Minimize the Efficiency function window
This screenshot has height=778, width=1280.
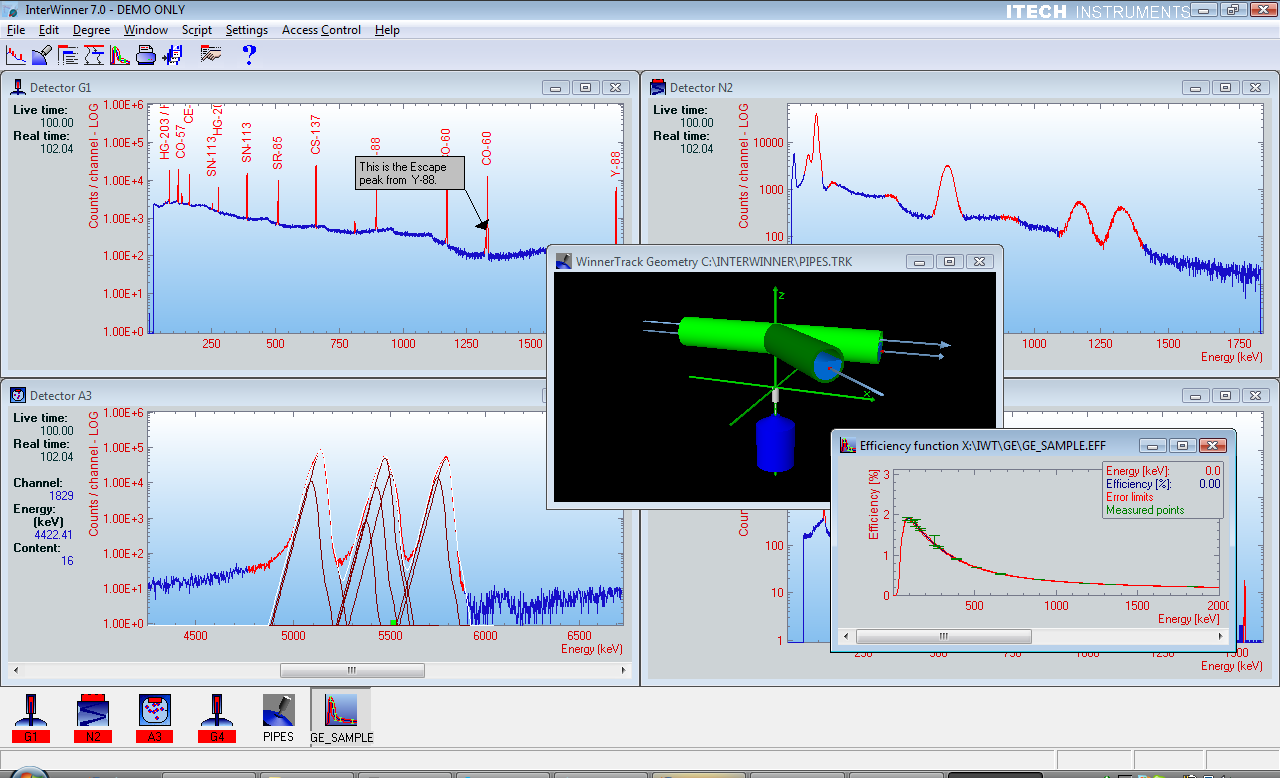1152,445
